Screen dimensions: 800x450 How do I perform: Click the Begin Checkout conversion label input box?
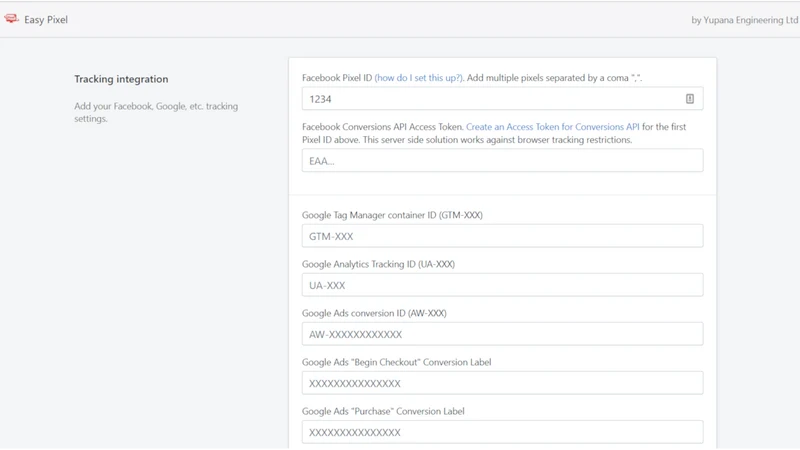pos(502,383)
